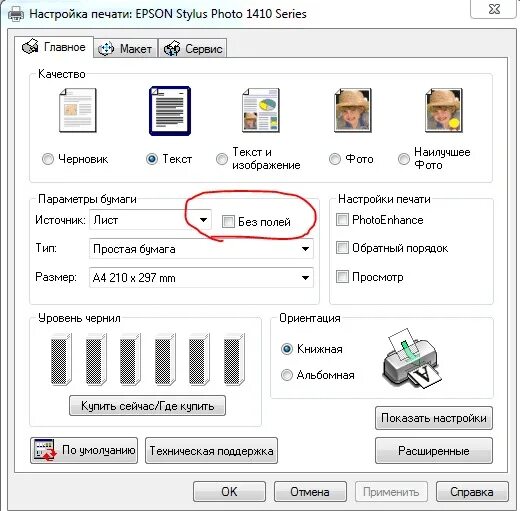
Task: Select the Фото radio button
Action: 335,159
